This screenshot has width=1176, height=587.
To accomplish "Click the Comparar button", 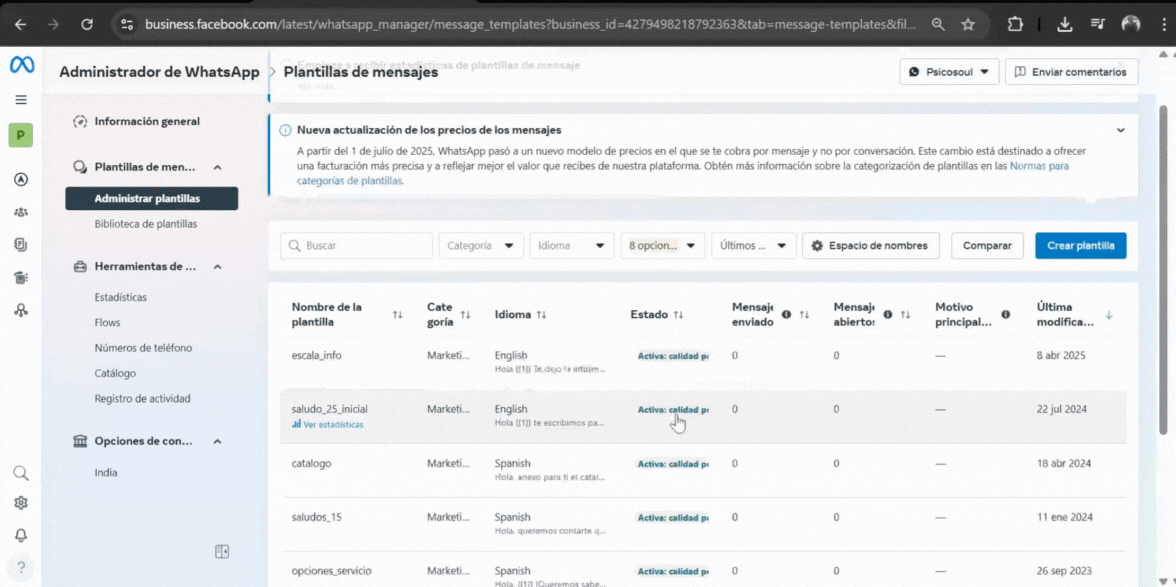I will pos(987,245).
